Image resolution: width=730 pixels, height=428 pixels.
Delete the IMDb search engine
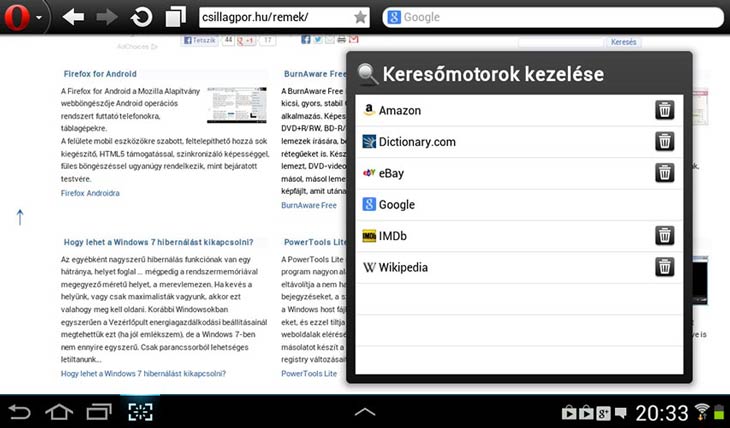click(664, 236)
